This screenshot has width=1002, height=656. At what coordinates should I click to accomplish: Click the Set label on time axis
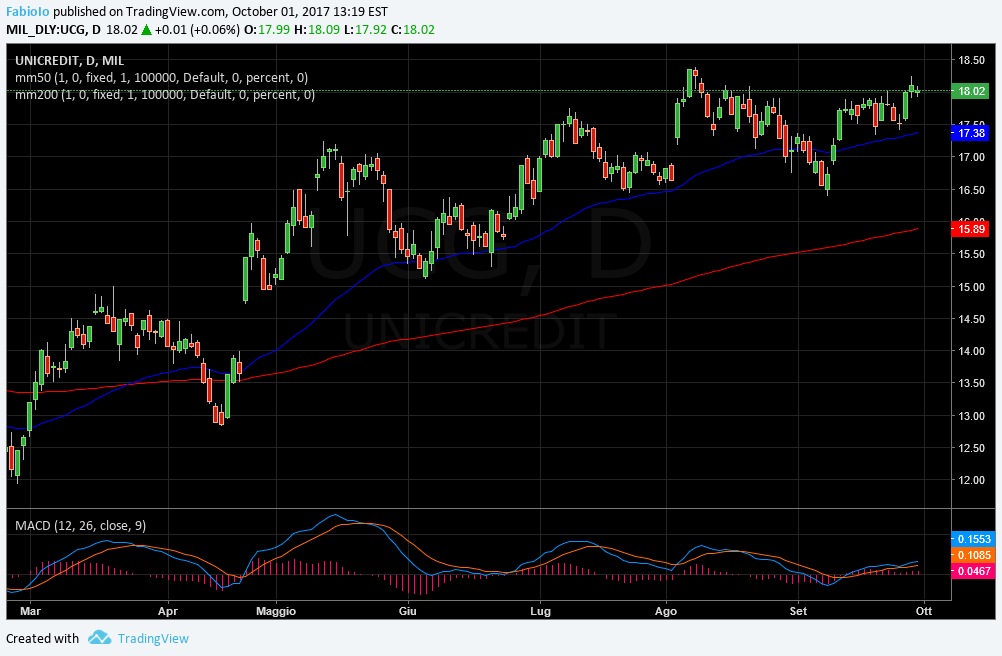tap(798, 611)
